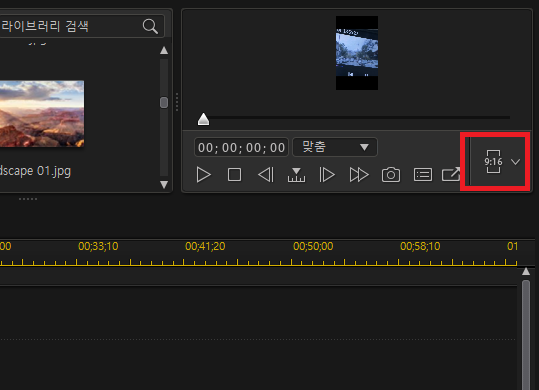Click the library search magnifier icon
Image resolution: width=539 pixels, height=390 pixels.
(150, 26)
